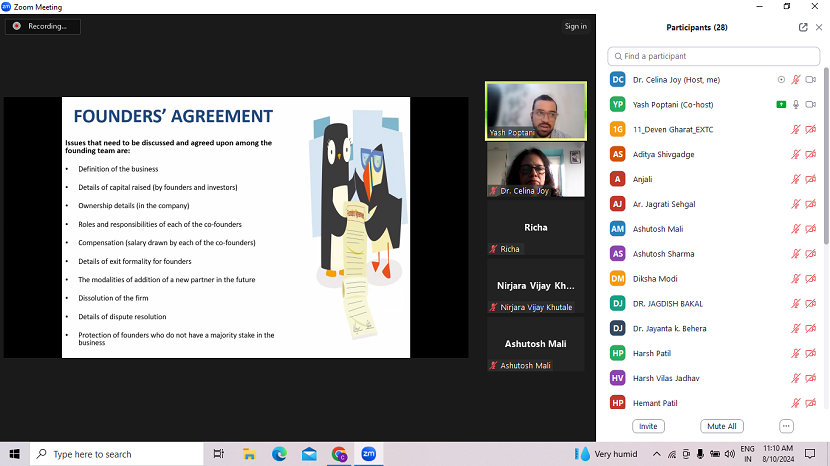830x466 pixels.
Task: Click Dr. Celina Joy's camera icon
Action: (810, 79)
